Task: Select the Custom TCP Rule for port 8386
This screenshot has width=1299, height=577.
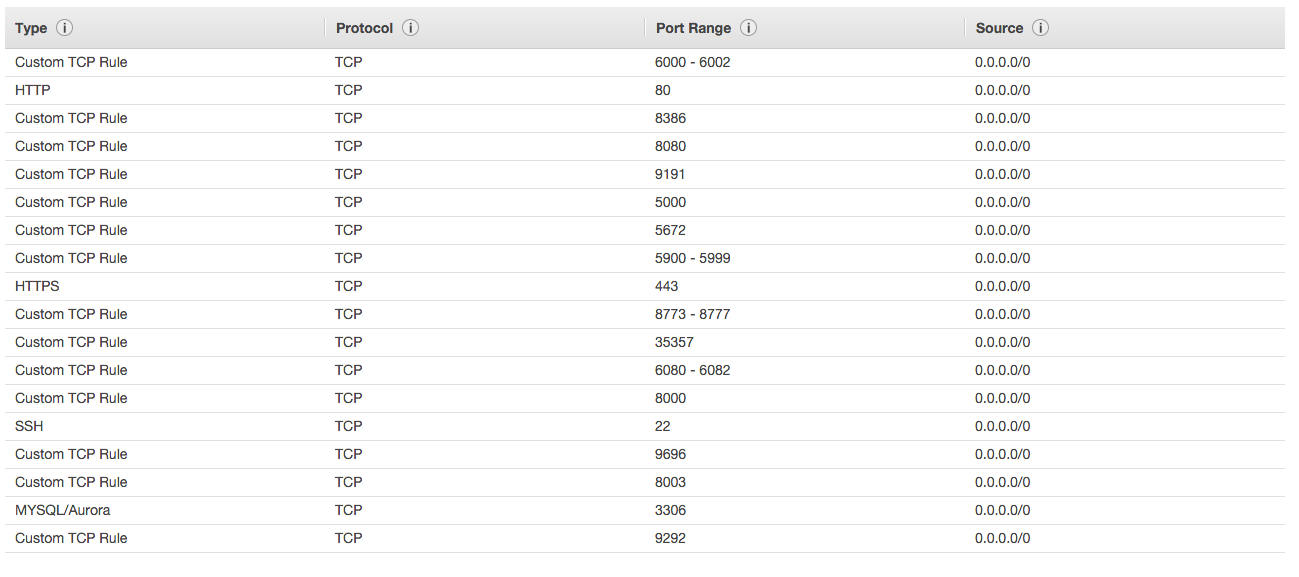Action: (x=70, y=118)
